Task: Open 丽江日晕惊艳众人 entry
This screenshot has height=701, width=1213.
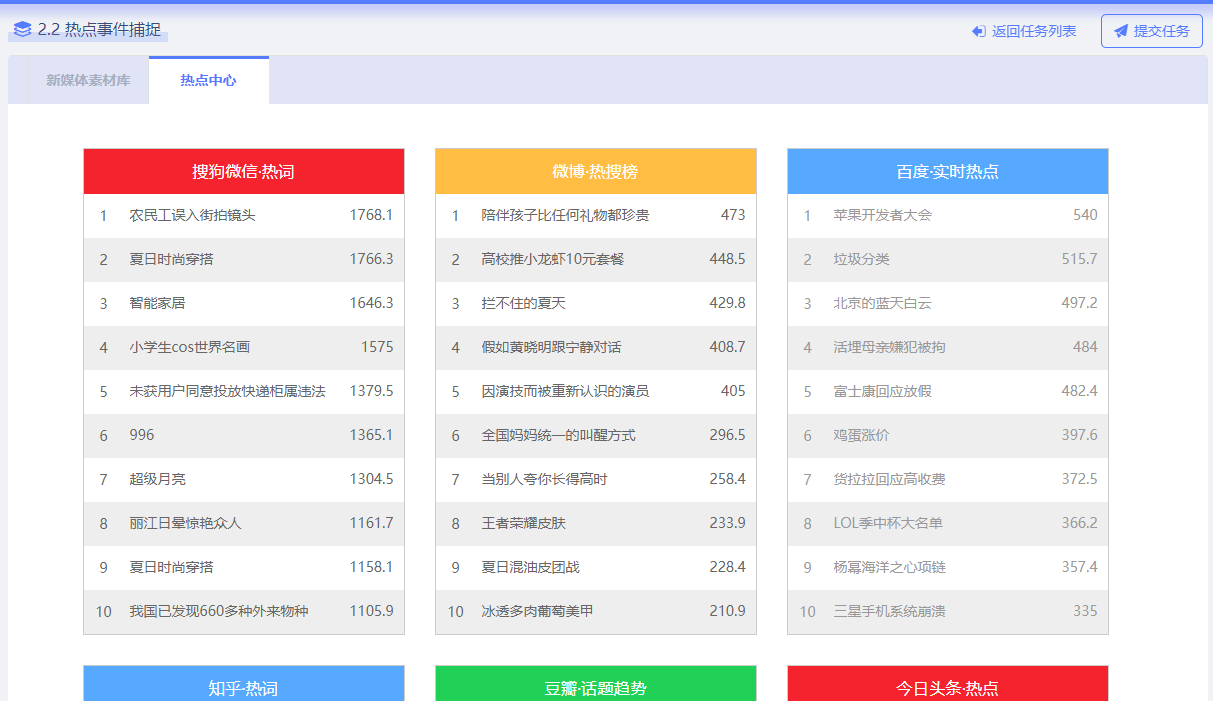Action: point(185,523)
